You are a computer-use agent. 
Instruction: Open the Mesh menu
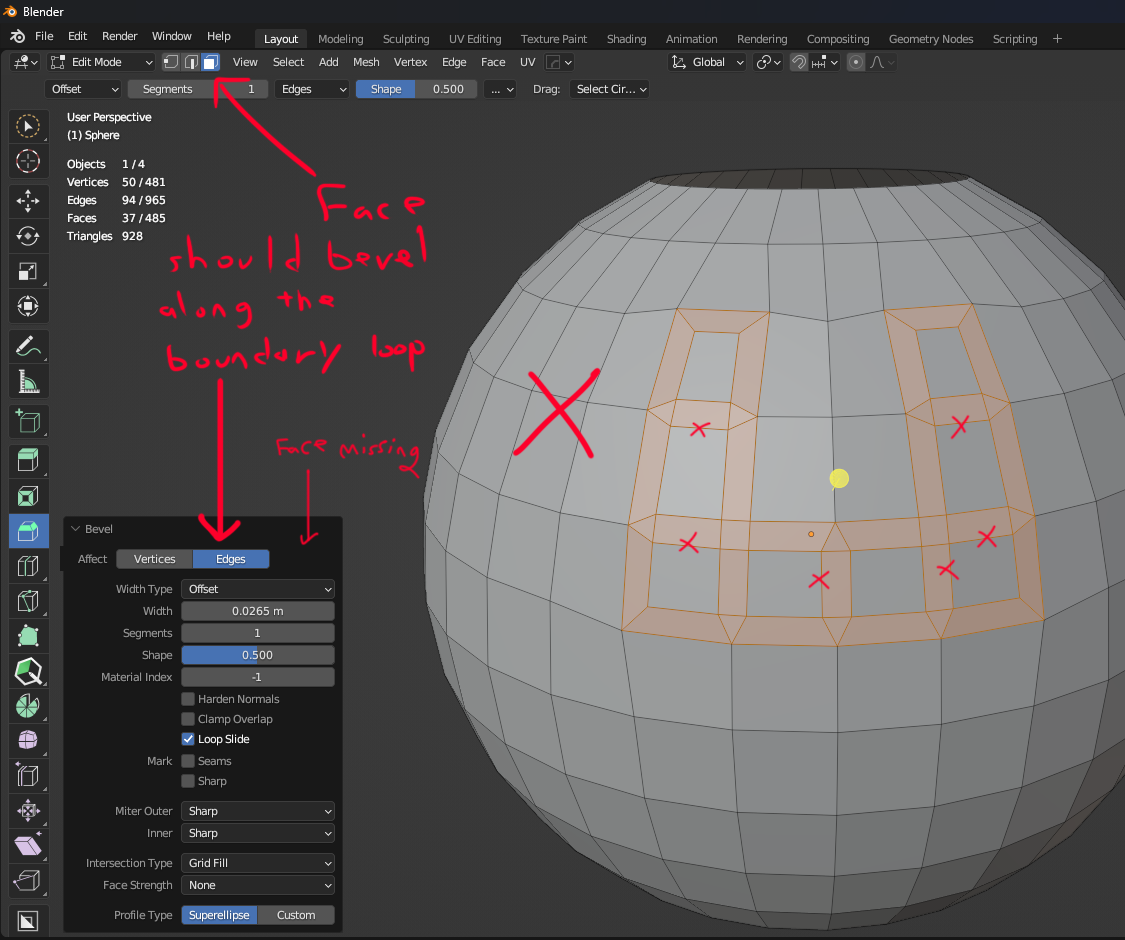click(366, 62)
